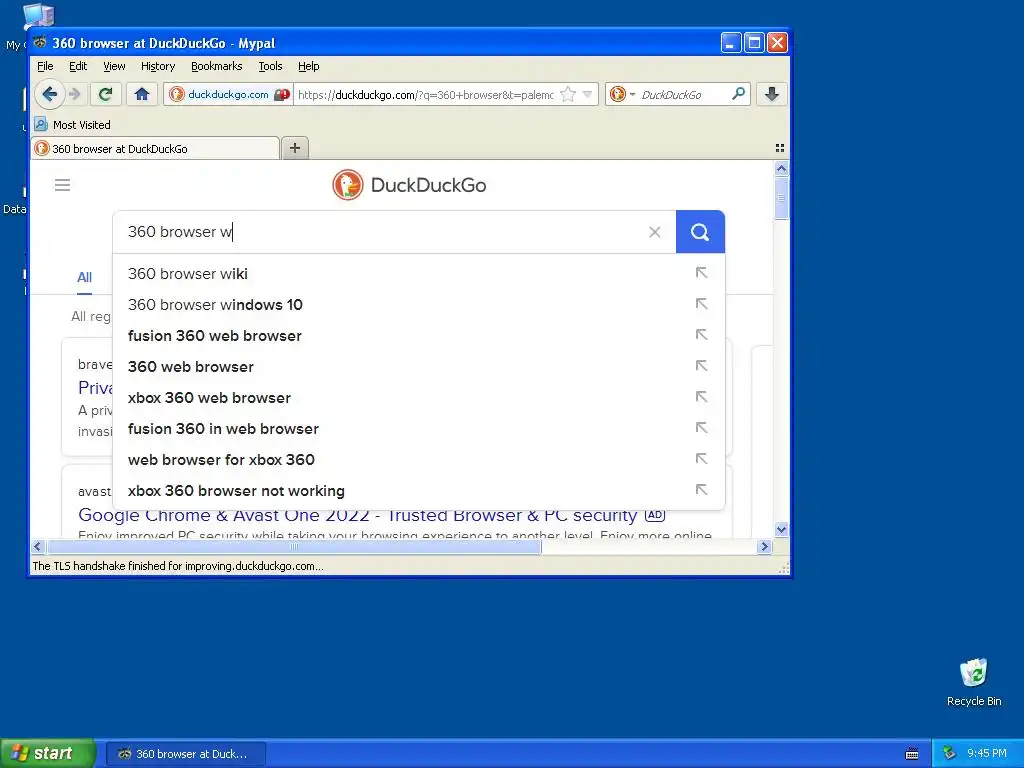Open the Help menu

(308, 66)
